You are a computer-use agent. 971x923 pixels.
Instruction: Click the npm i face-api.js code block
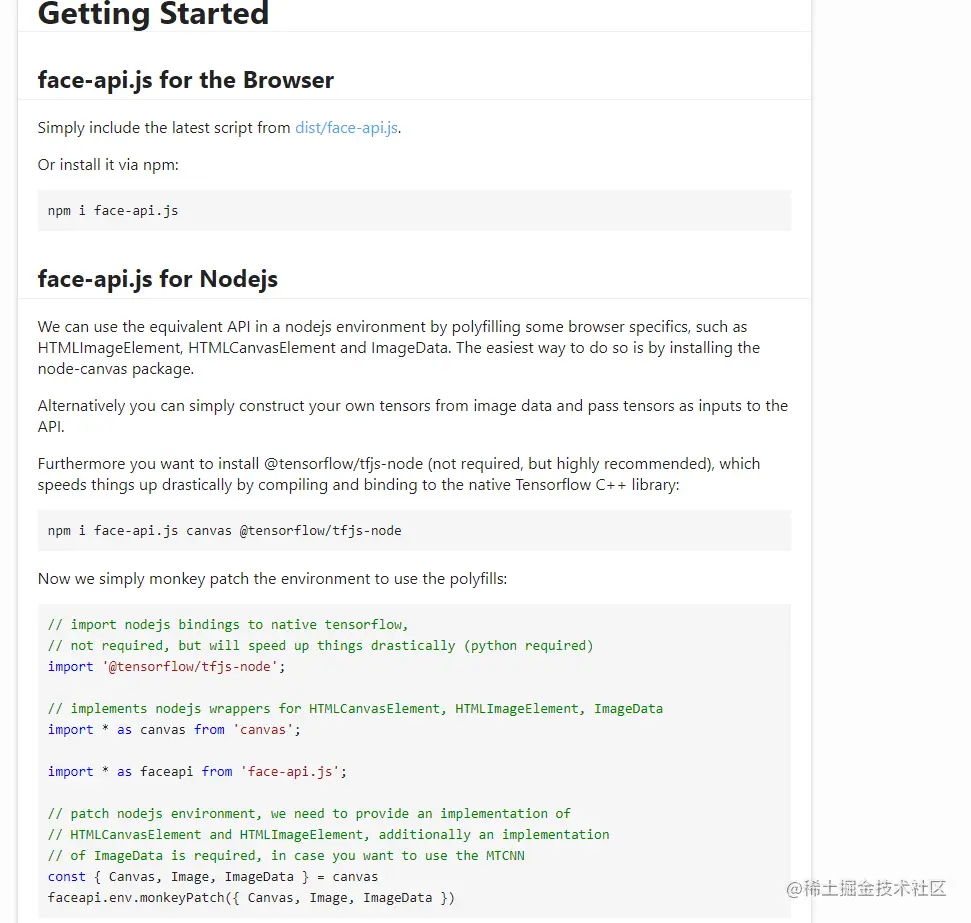[x=414, y=211]
